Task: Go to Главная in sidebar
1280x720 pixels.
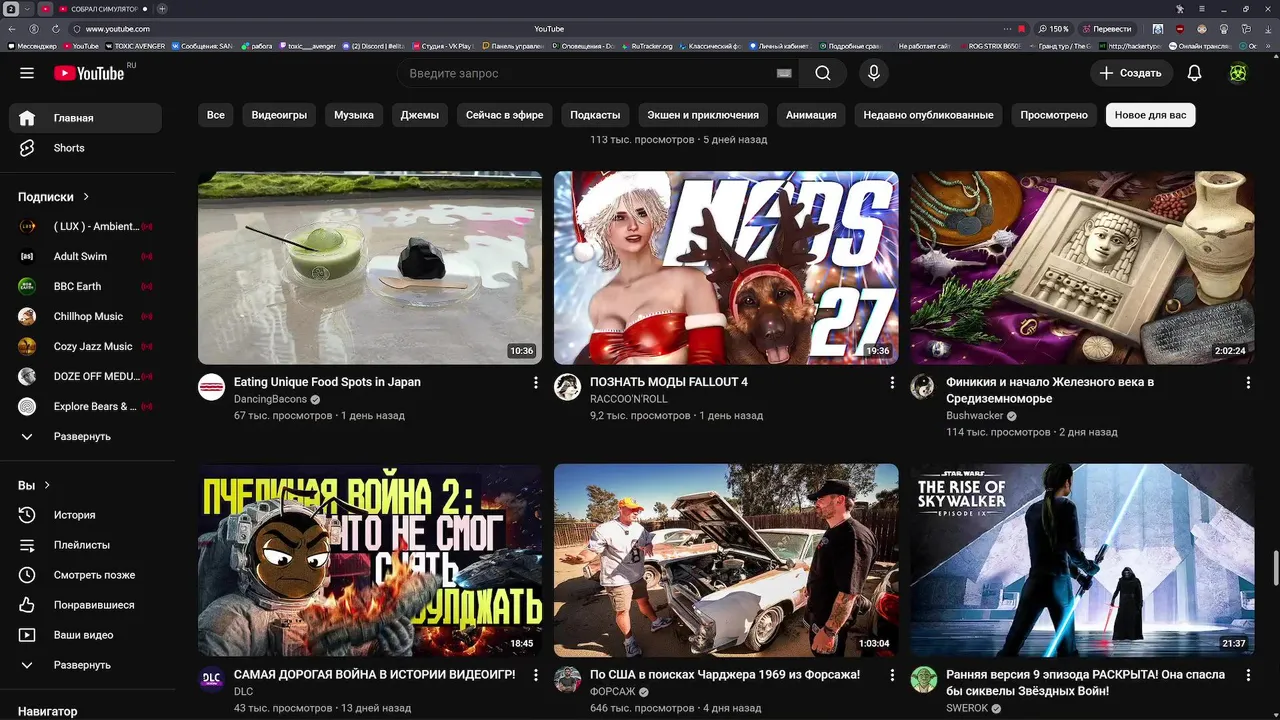Action: click(85, 118)
